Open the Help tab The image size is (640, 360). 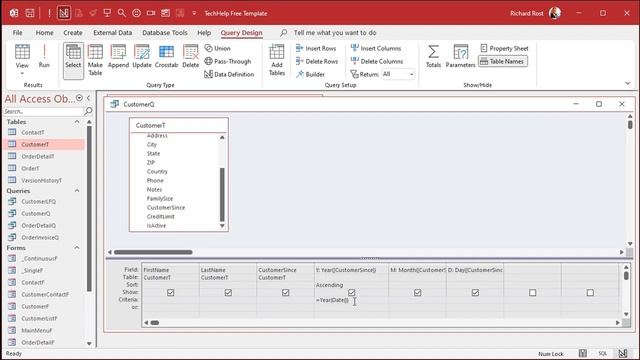coord(204,33)
